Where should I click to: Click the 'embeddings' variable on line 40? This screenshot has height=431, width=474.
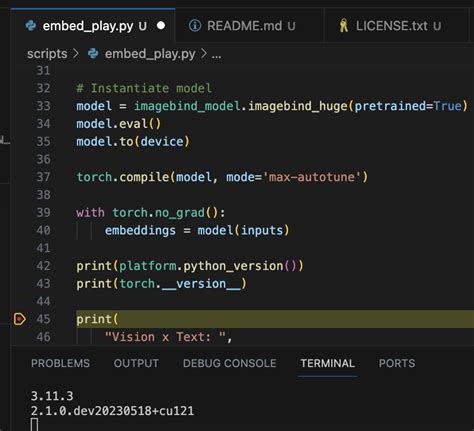pyautogui.click(x=140, y=230)
